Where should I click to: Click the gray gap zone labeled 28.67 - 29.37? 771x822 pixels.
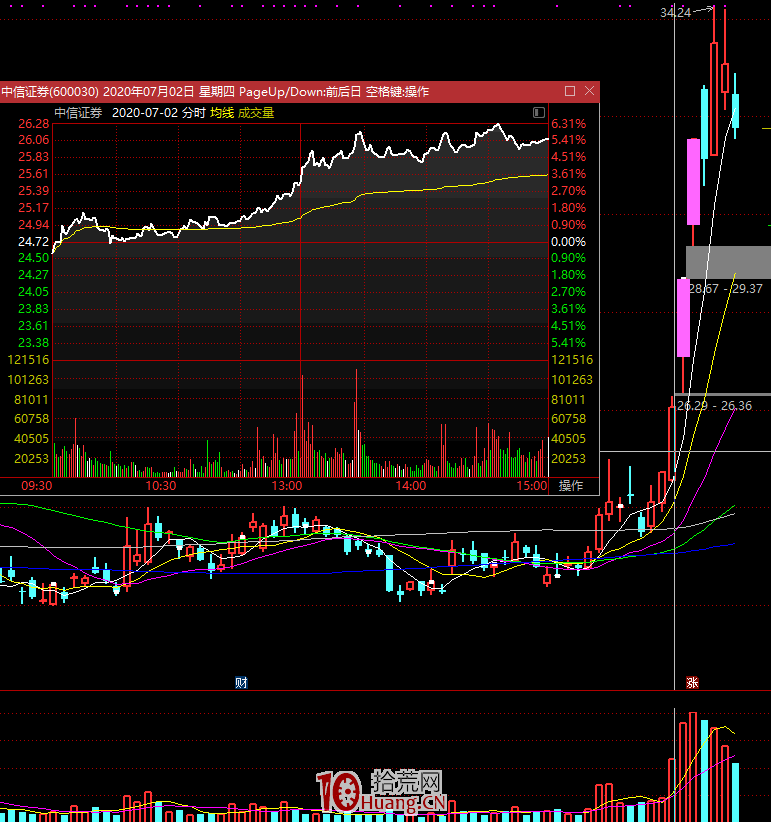coord(728,262)
